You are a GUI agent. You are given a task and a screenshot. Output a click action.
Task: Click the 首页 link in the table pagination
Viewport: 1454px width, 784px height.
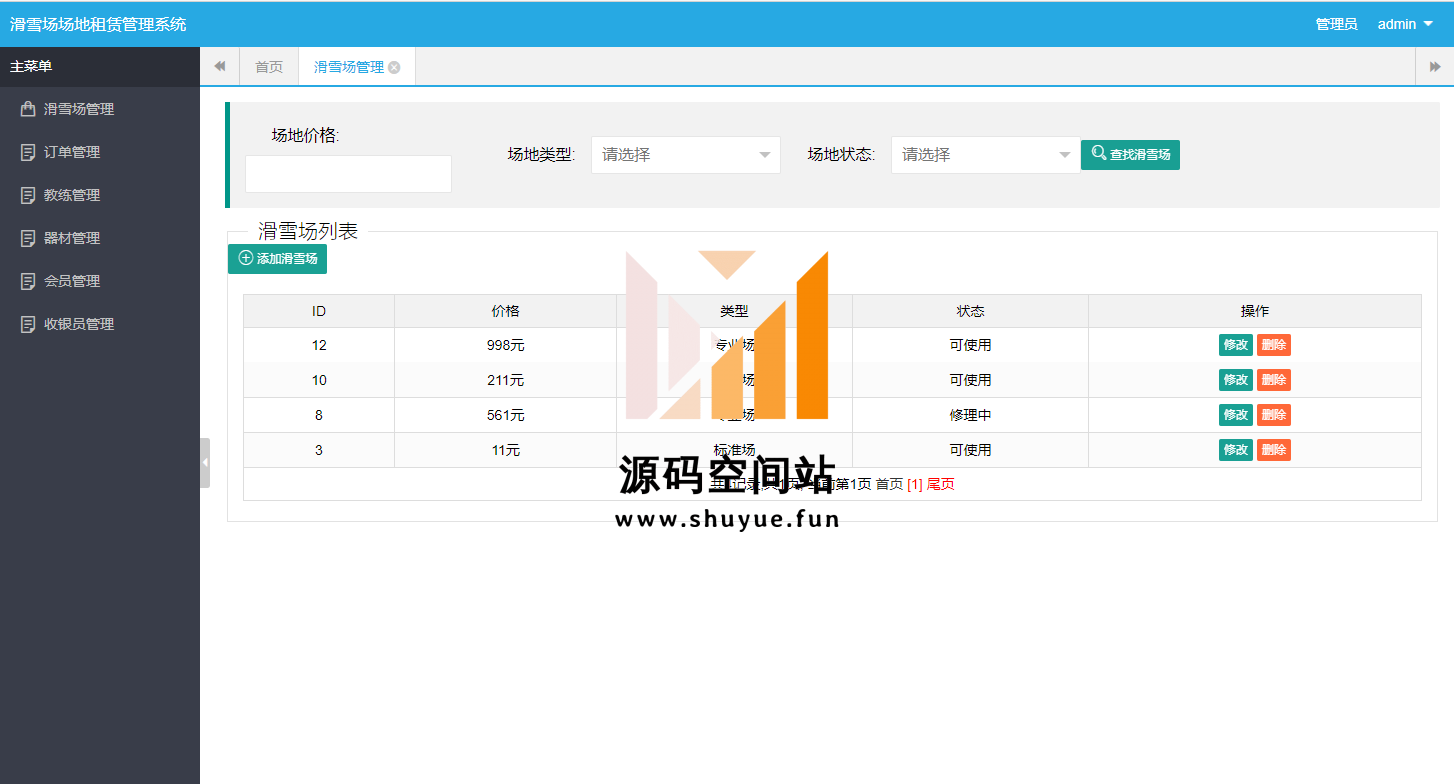[x=889, y=484]
